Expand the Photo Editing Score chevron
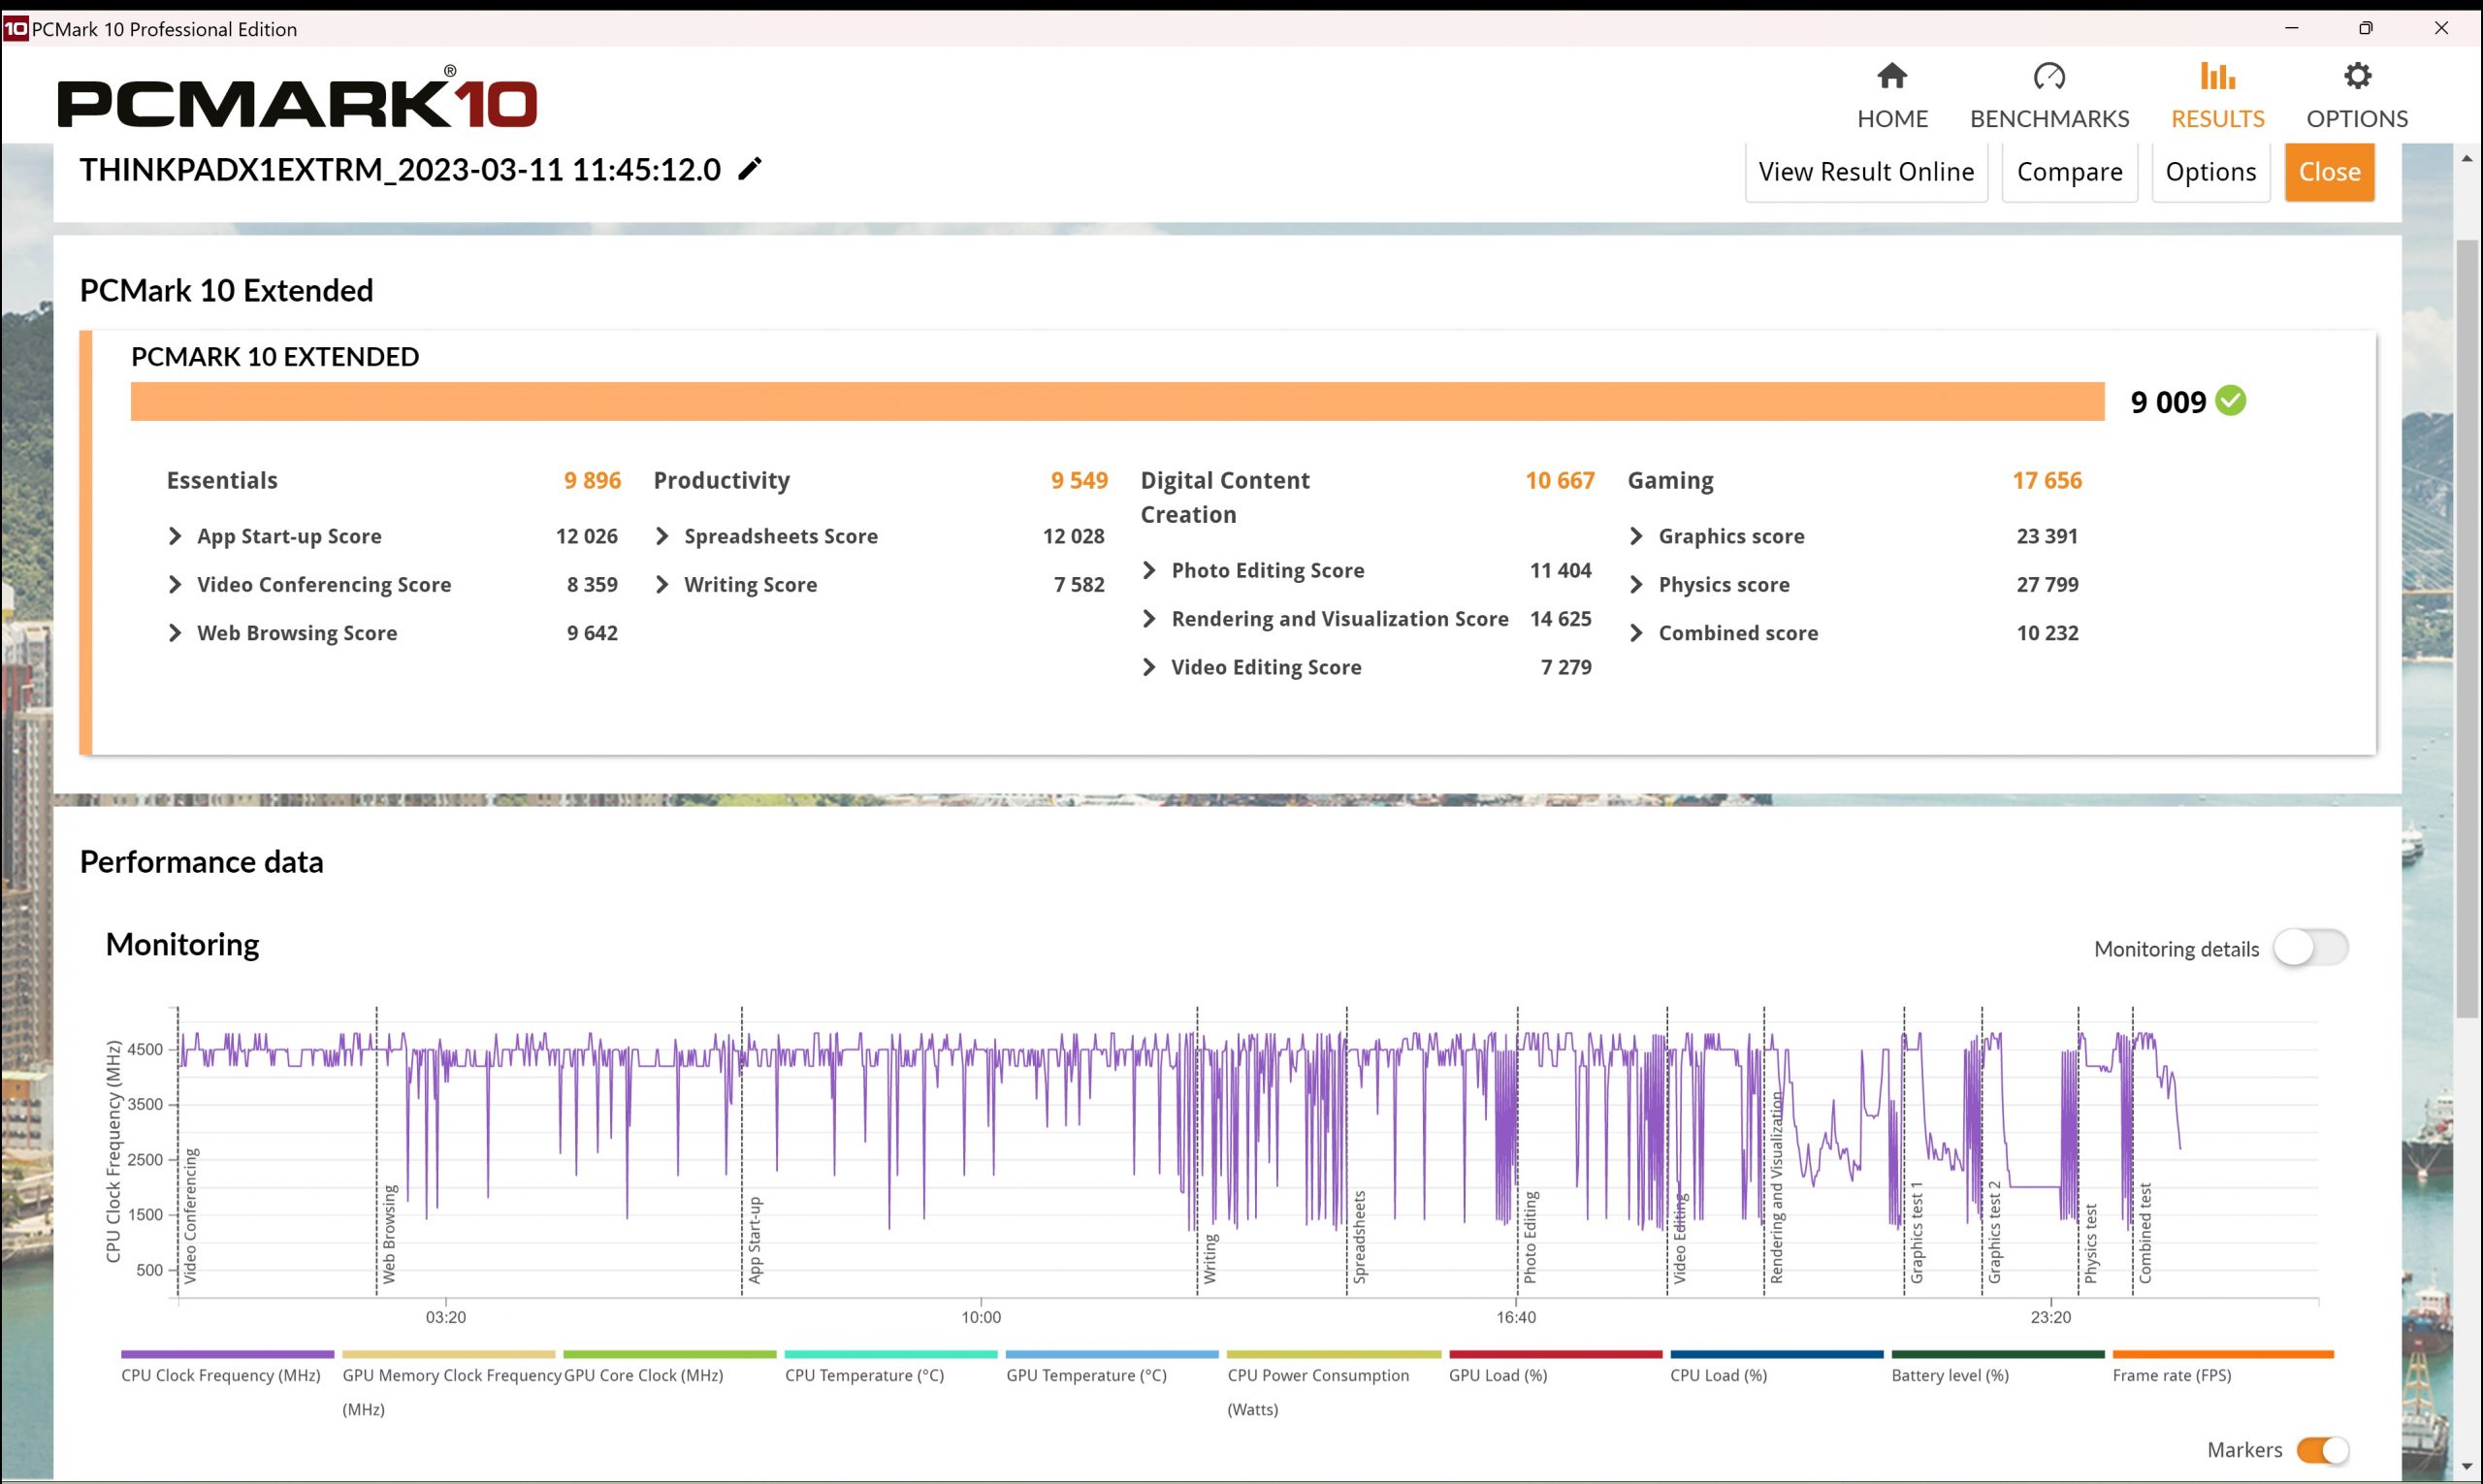This screenshot has width=2483, height=1484. [x=1149, y=570]
